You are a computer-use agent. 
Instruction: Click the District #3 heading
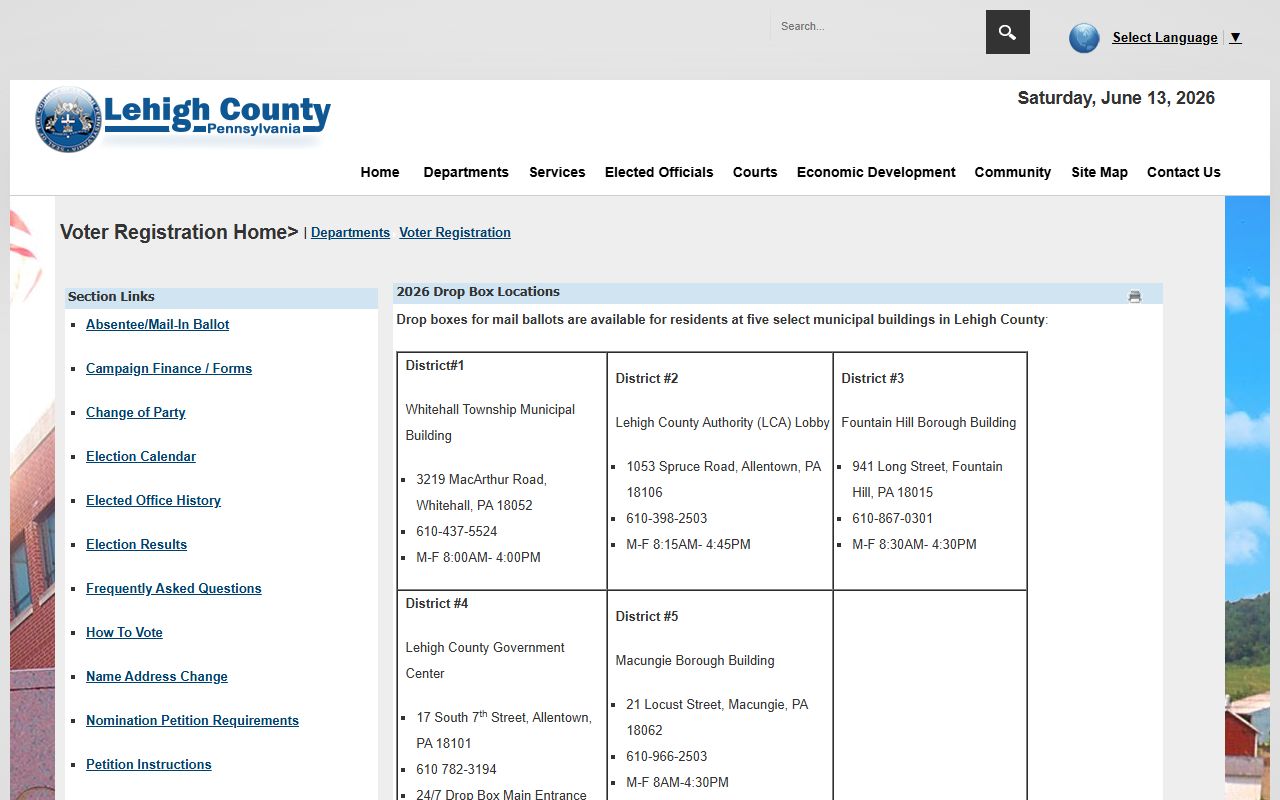pyautogui.click(x=873, y=378)
